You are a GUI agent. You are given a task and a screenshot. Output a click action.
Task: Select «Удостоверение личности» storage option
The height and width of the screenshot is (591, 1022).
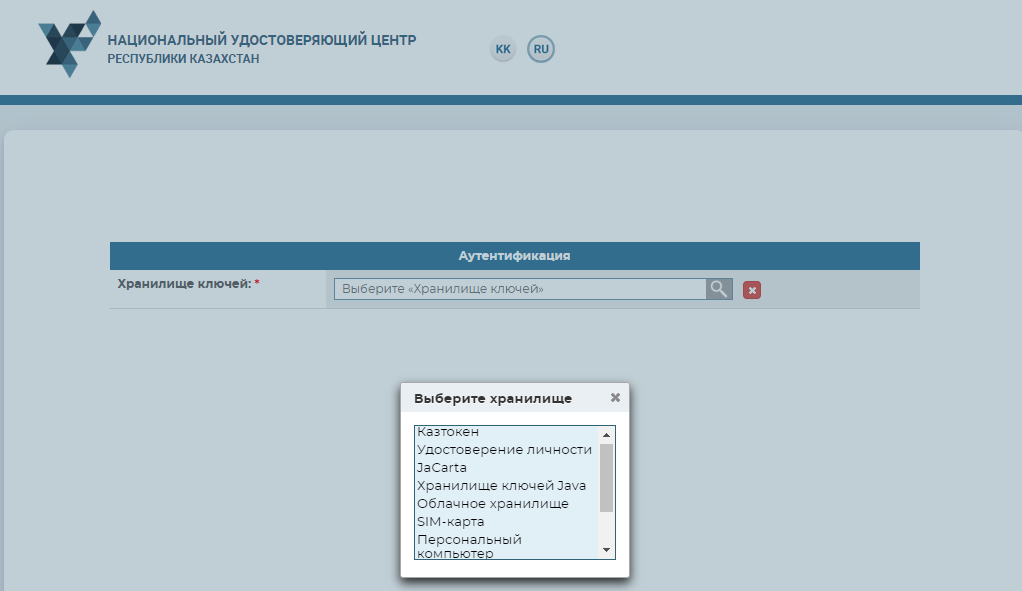coord(504,449)
